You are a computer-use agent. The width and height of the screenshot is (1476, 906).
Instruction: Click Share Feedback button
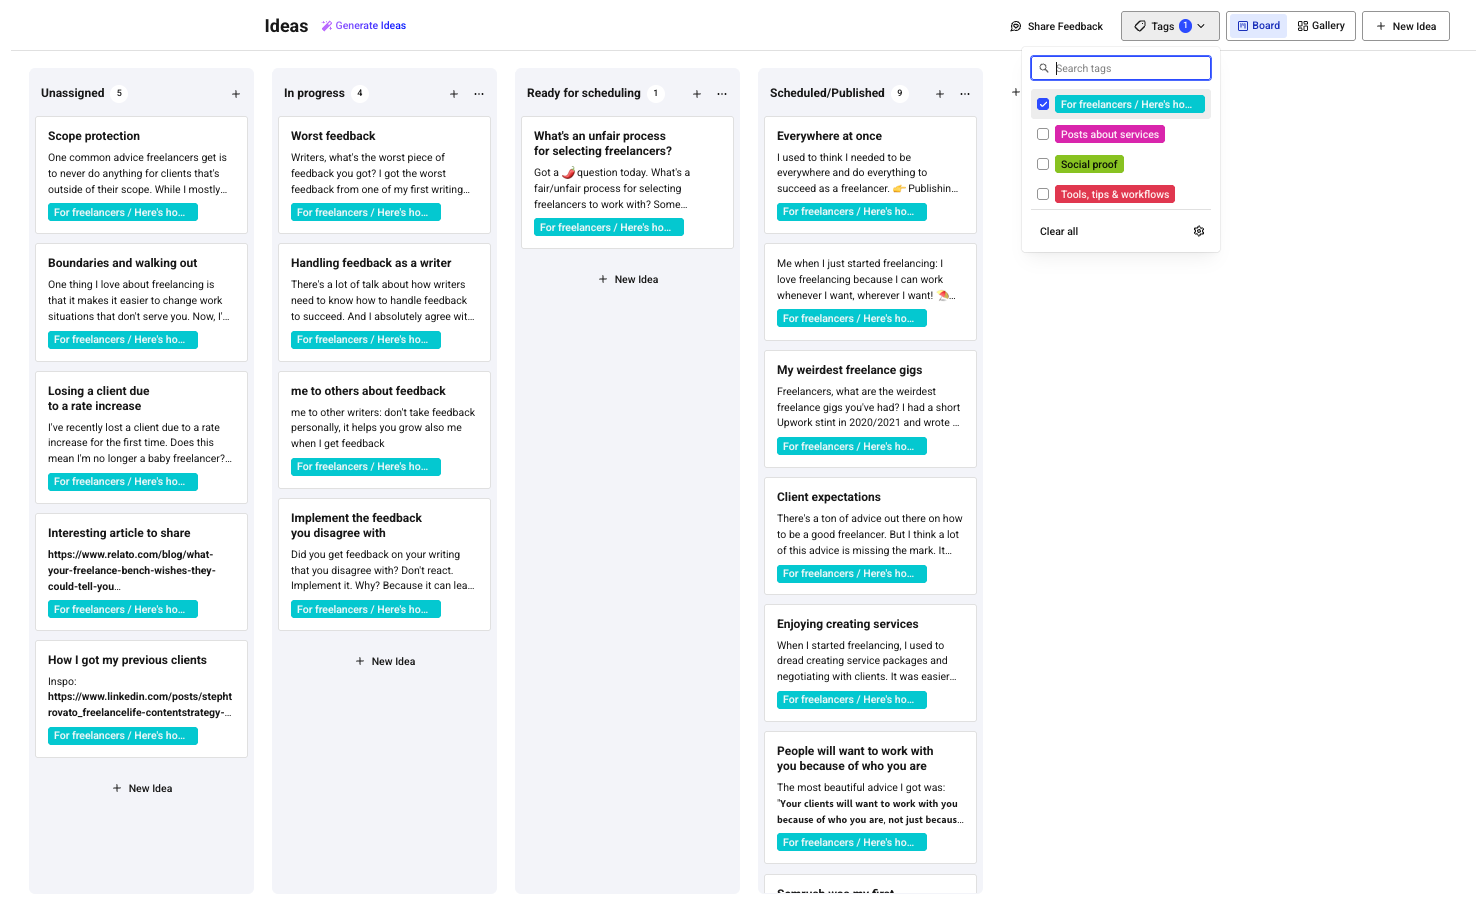[x=1056, y=26]
